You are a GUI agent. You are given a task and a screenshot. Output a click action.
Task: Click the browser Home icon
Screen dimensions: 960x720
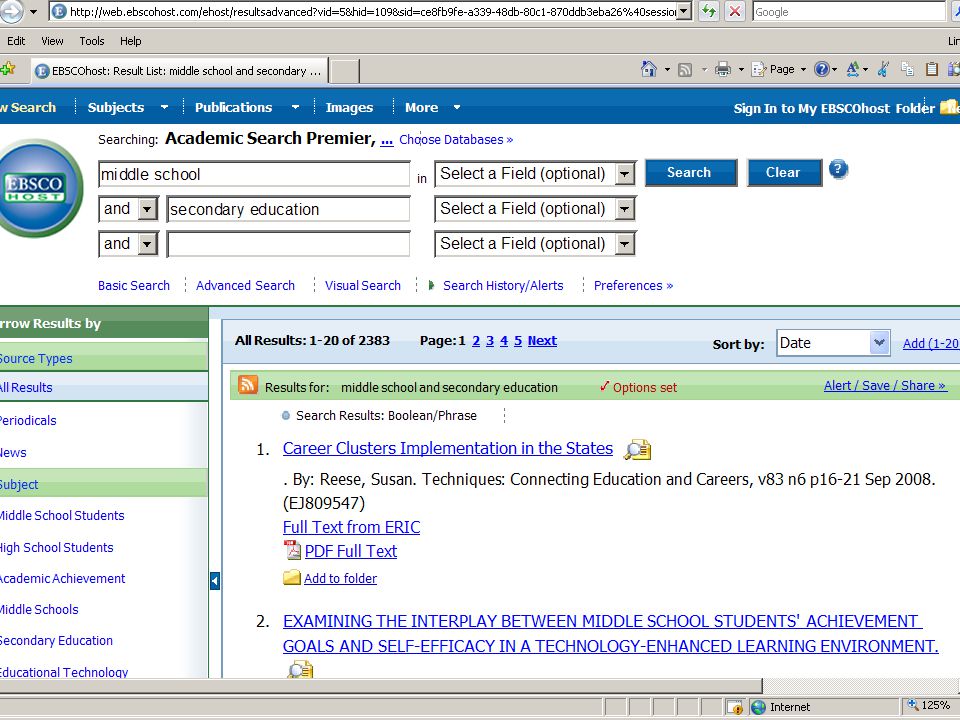tap(648, 69)
